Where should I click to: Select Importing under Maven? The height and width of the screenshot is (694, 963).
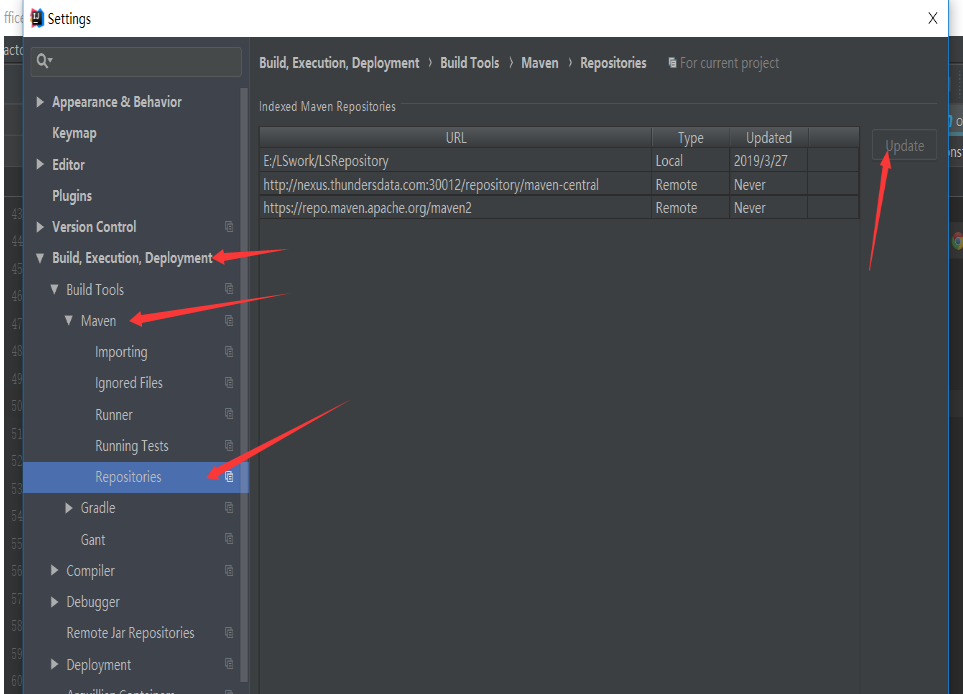click(x=121, y=352)
